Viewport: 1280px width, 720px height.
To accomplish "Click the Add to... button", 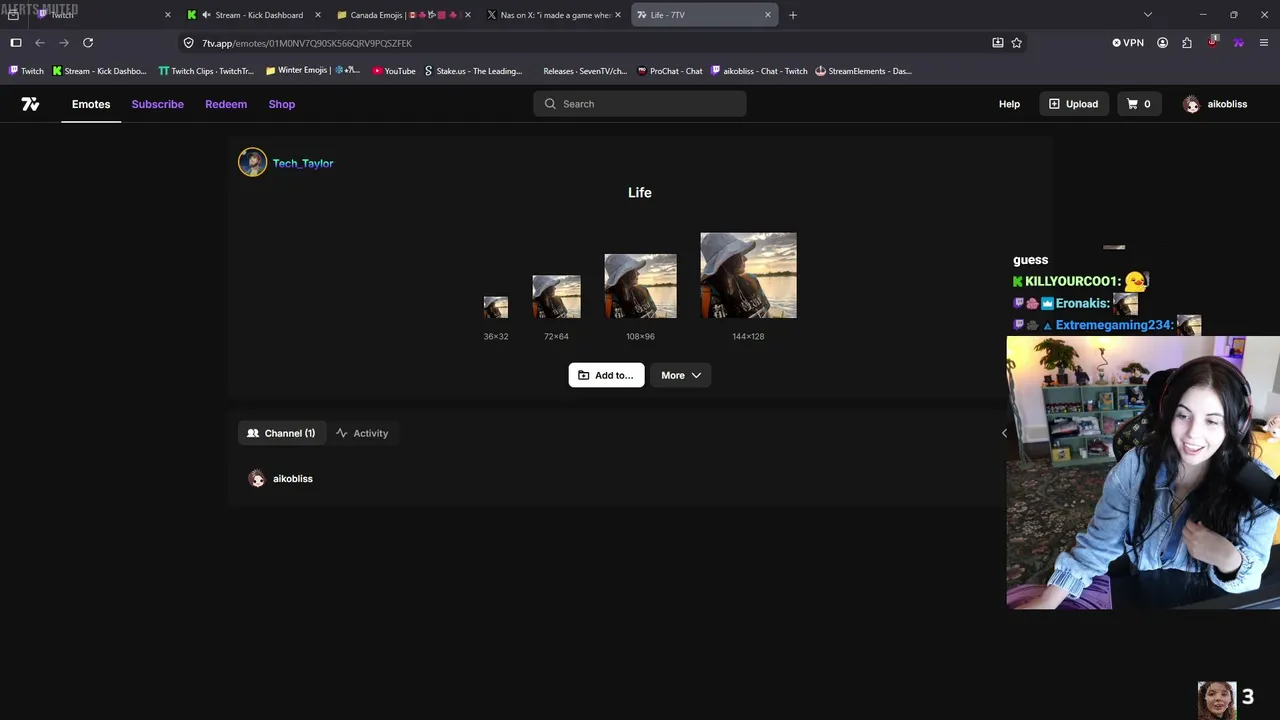I will (606, 375).
